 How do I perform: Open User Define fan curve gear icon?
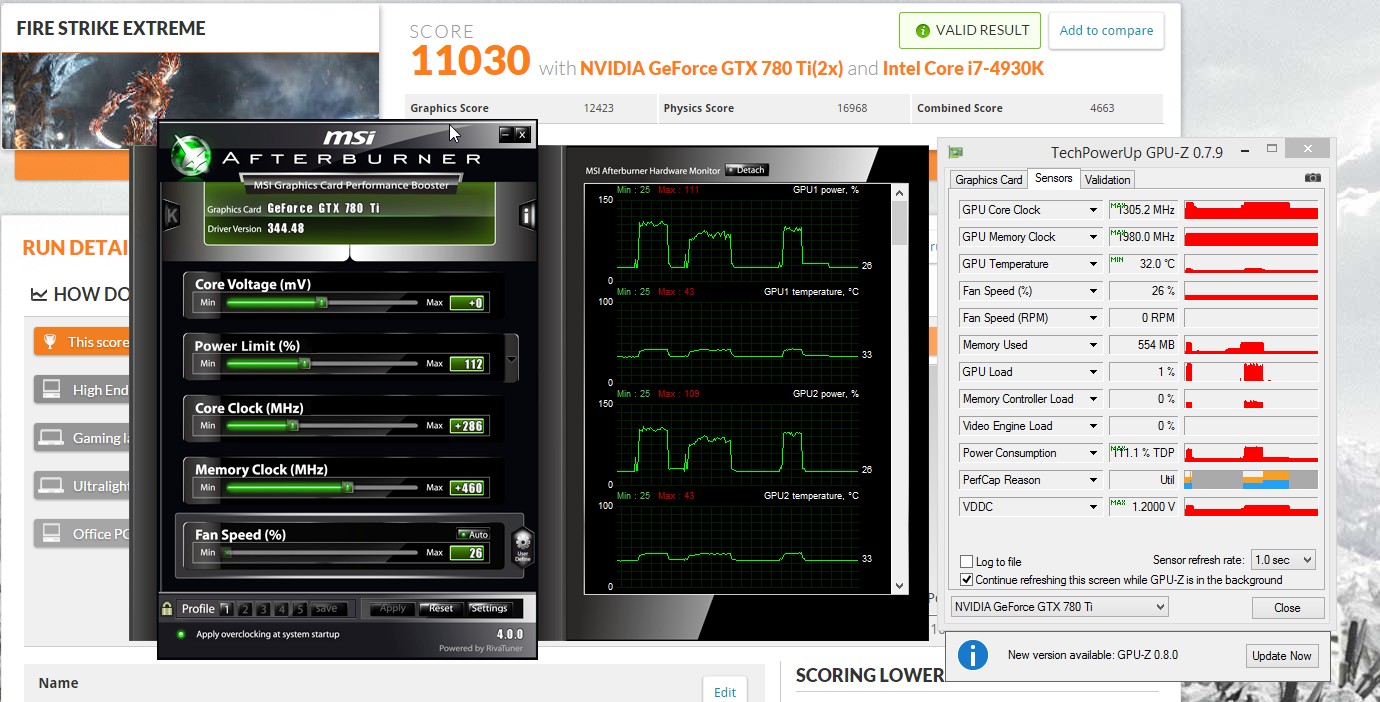click(x=522, y=545)
